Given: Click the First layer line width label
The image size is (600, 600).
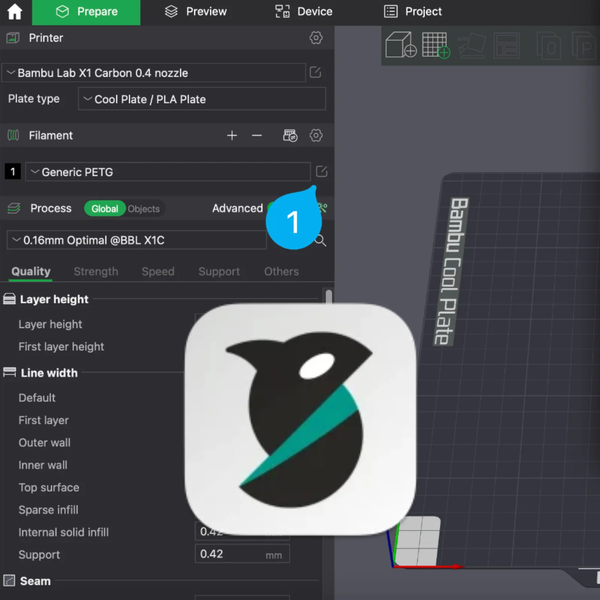Looking at the screenshot, I should coord(44,420).
